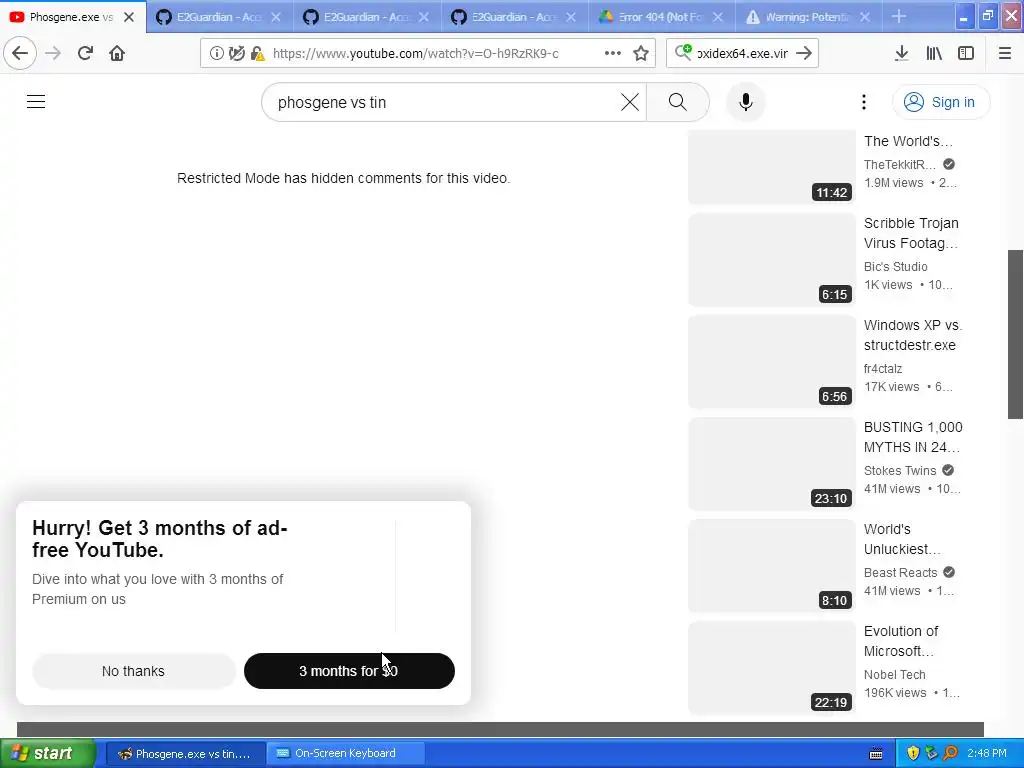
Task: Open YouTube guide hamburger menu
Action: [36, 102]
